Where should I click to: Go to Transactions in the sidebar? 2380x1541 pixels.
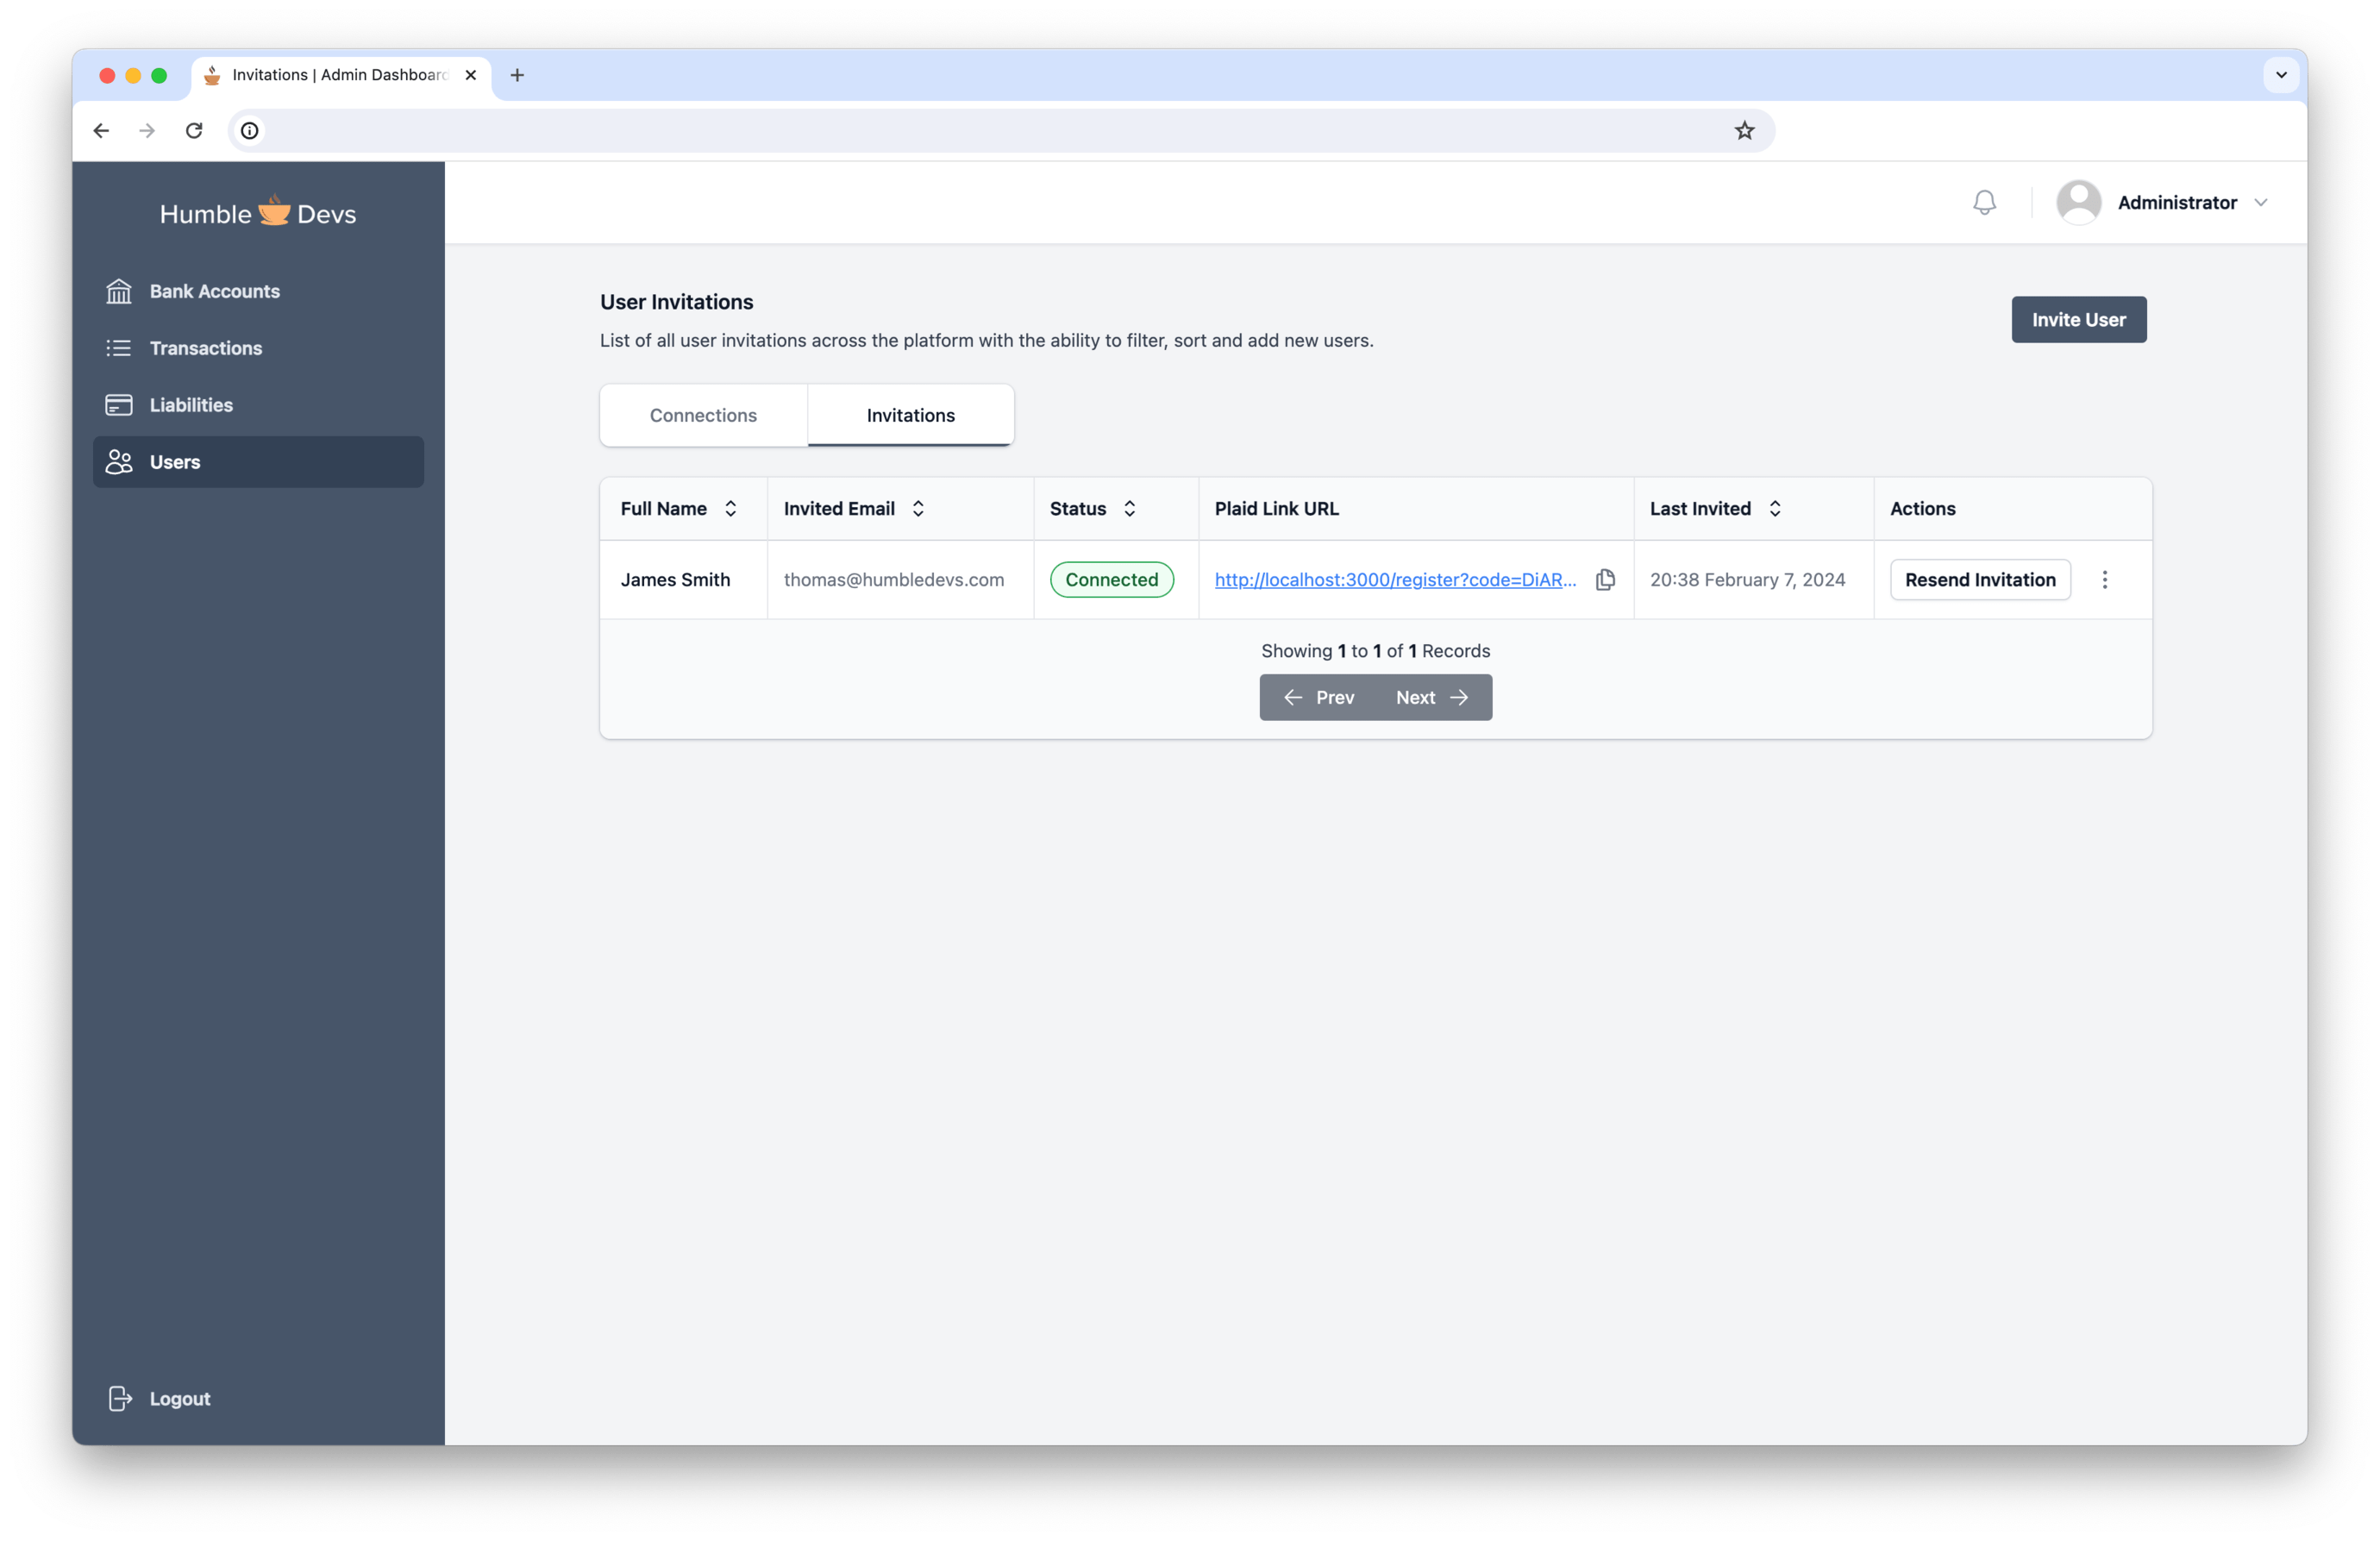coord(258,348)
